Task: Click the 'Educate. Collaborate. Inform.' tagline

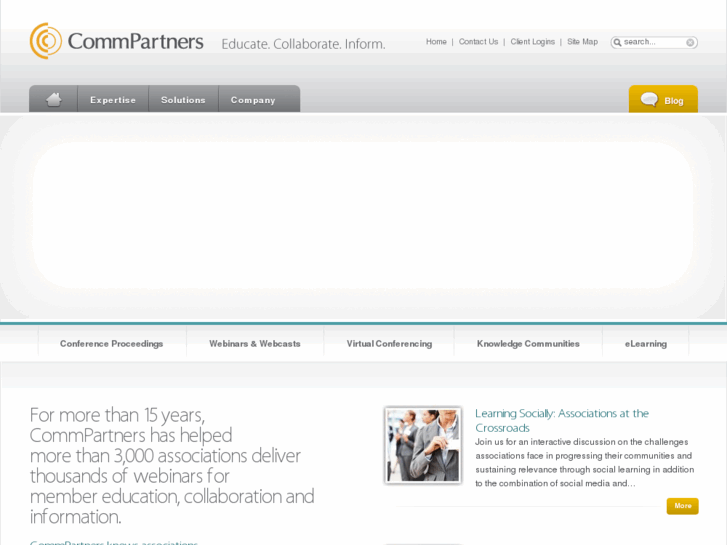Action: [303, 44]
